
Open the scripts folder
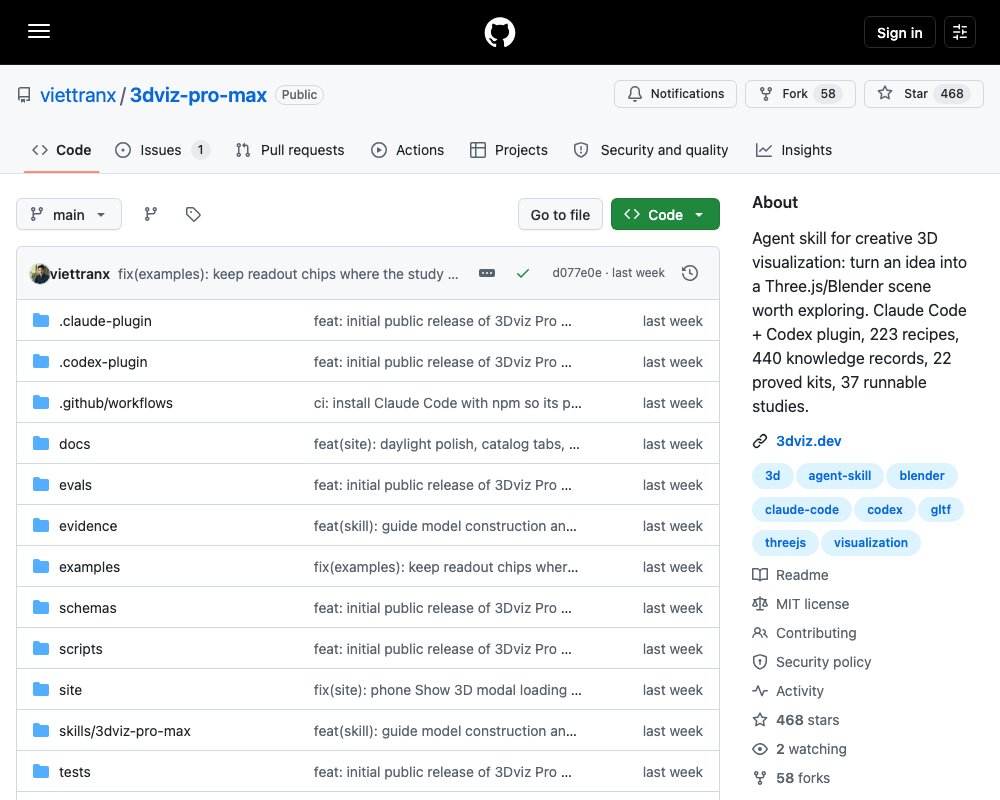(80, 649)
